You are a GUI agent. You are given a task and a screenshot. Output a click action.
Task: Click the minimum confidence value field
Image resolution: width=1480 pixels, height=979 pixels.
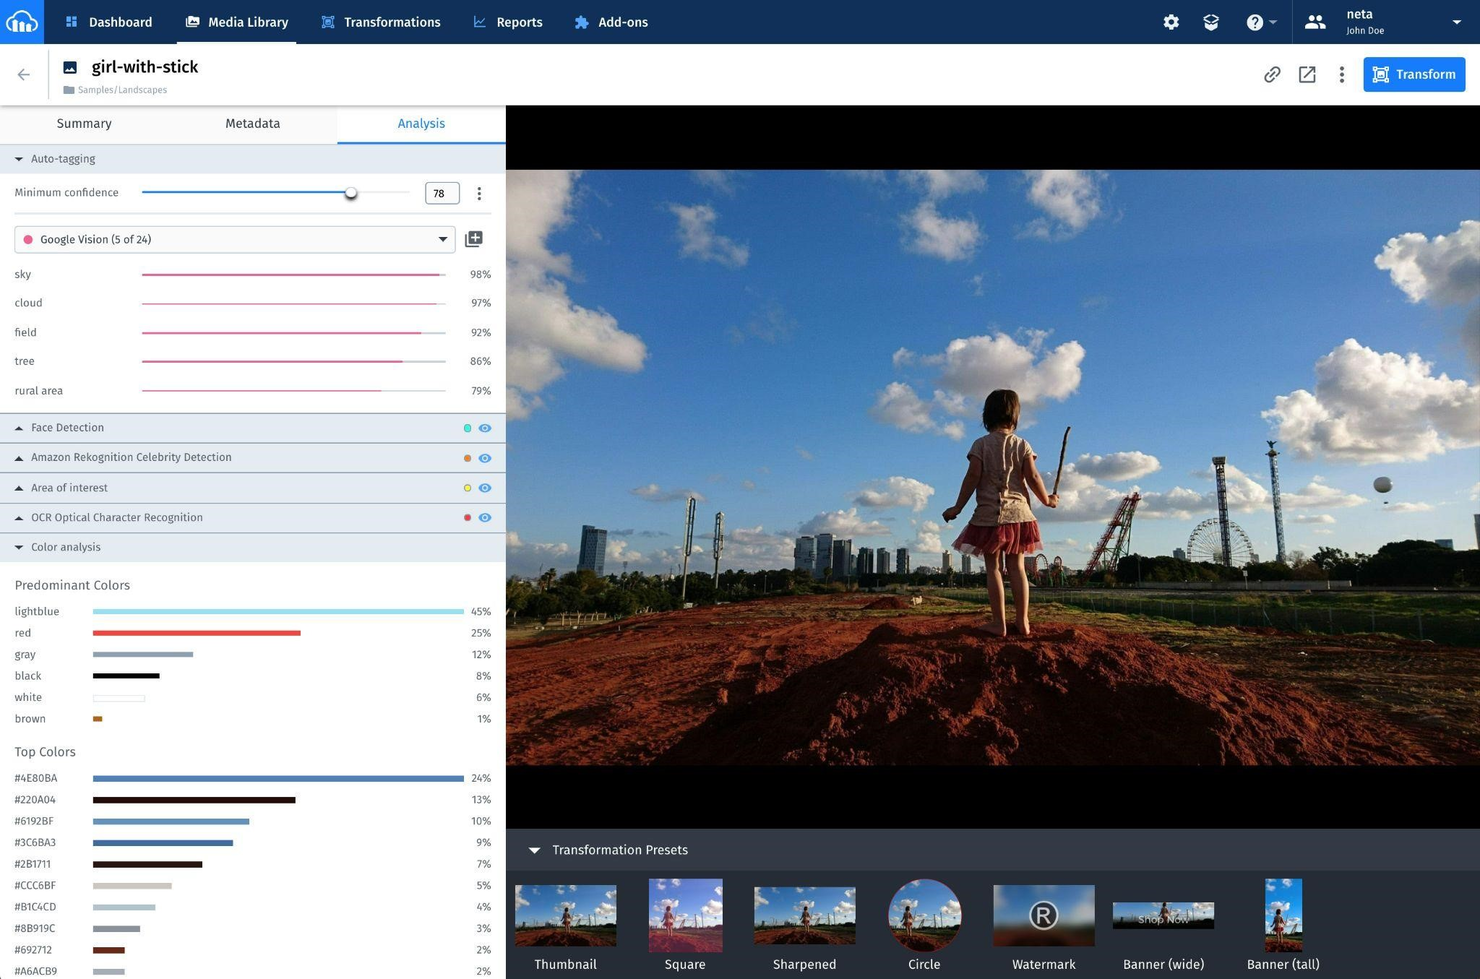442,193
